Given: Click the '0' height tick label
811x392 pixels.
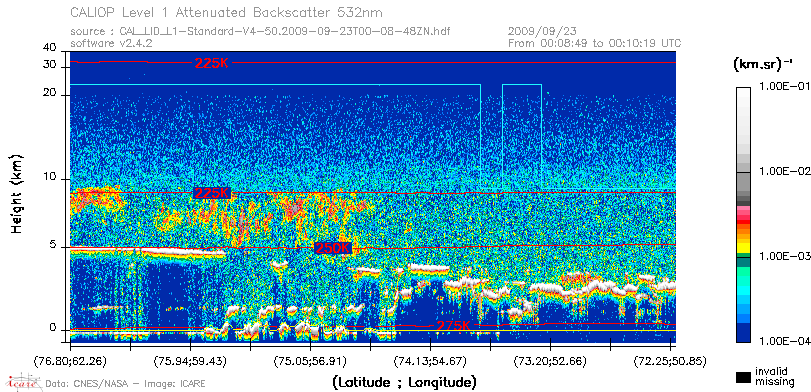Looking at the screenshot, I should pos(52,328).
